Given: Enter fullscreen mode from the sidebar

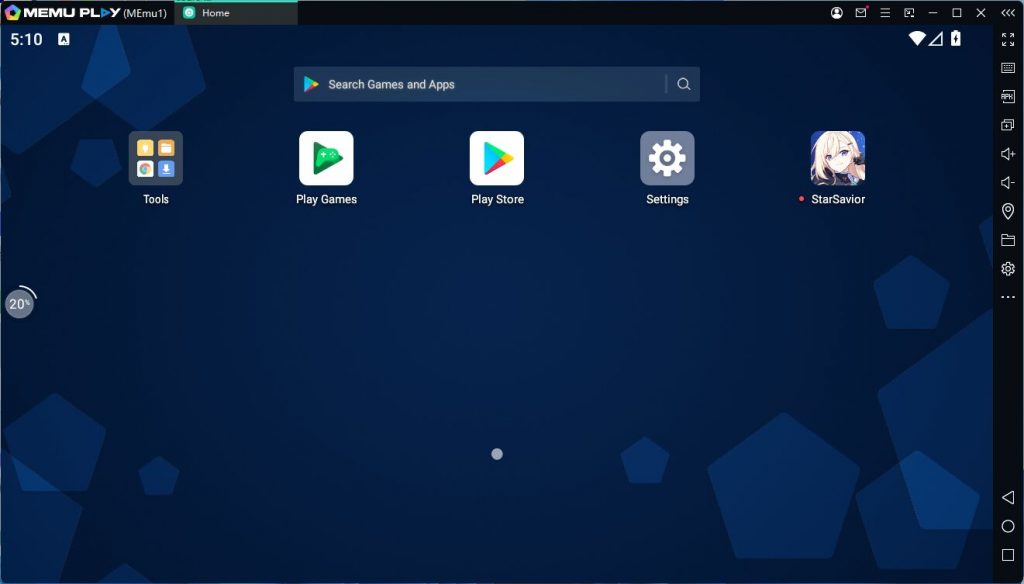Looking at the screenshot, I should coord(1008,39).
